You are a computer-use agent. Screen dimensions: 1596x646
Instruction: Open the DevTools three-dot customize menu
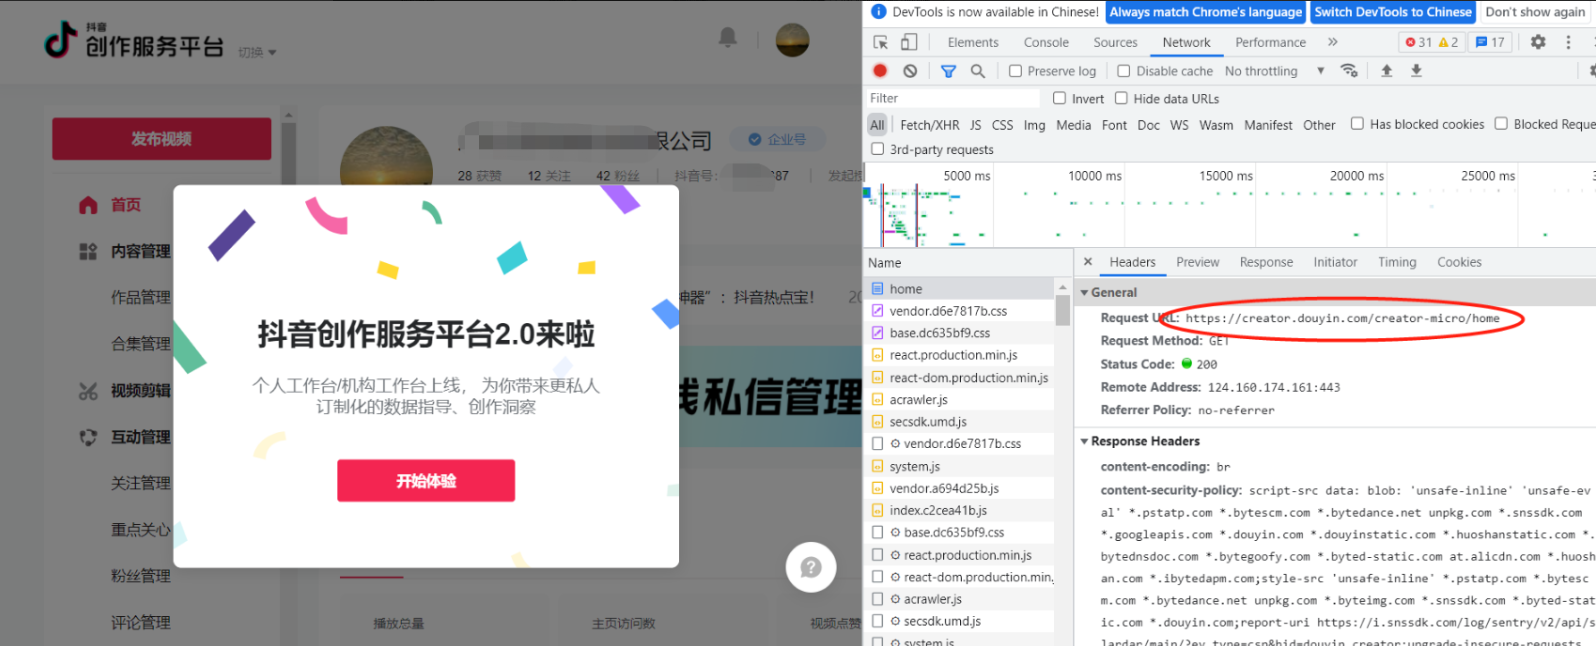1568,42
